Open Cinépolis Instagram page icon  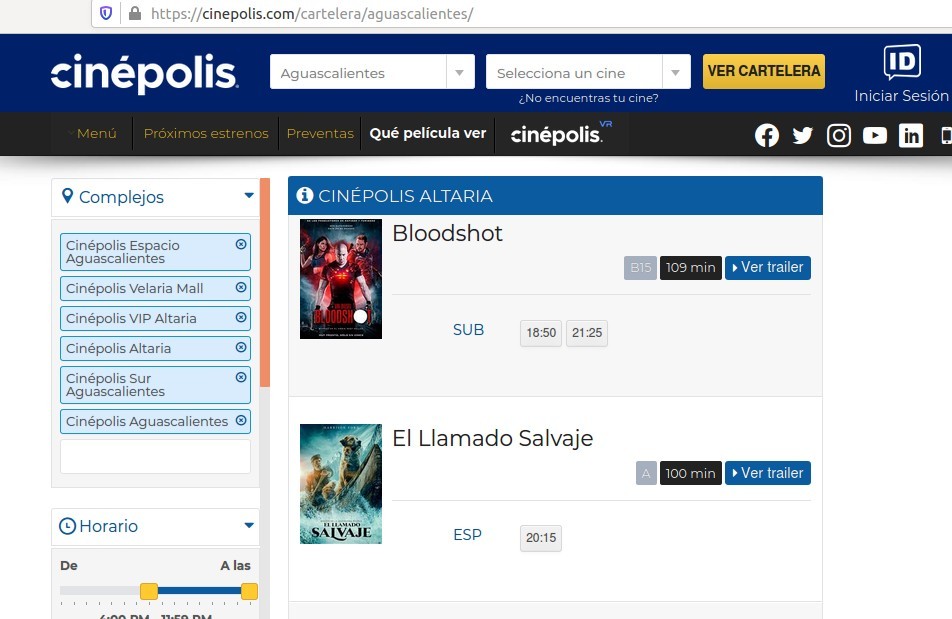point(838,135)
